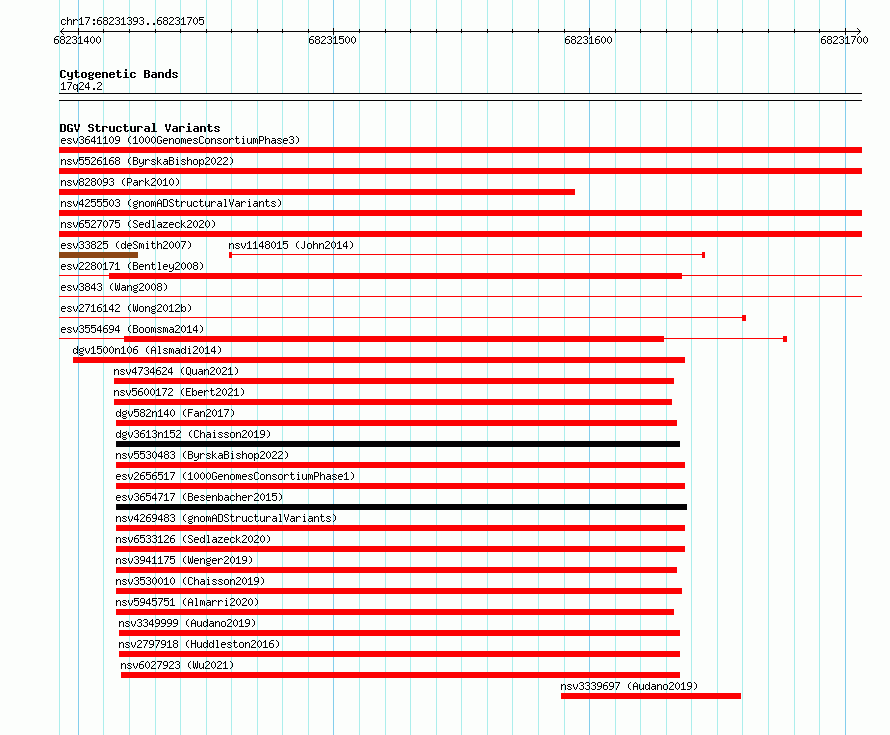The width and height of the screenshot is (890, 735).
Task: Click the nsv3349999 (Audano2019) label
Action: 187,623
